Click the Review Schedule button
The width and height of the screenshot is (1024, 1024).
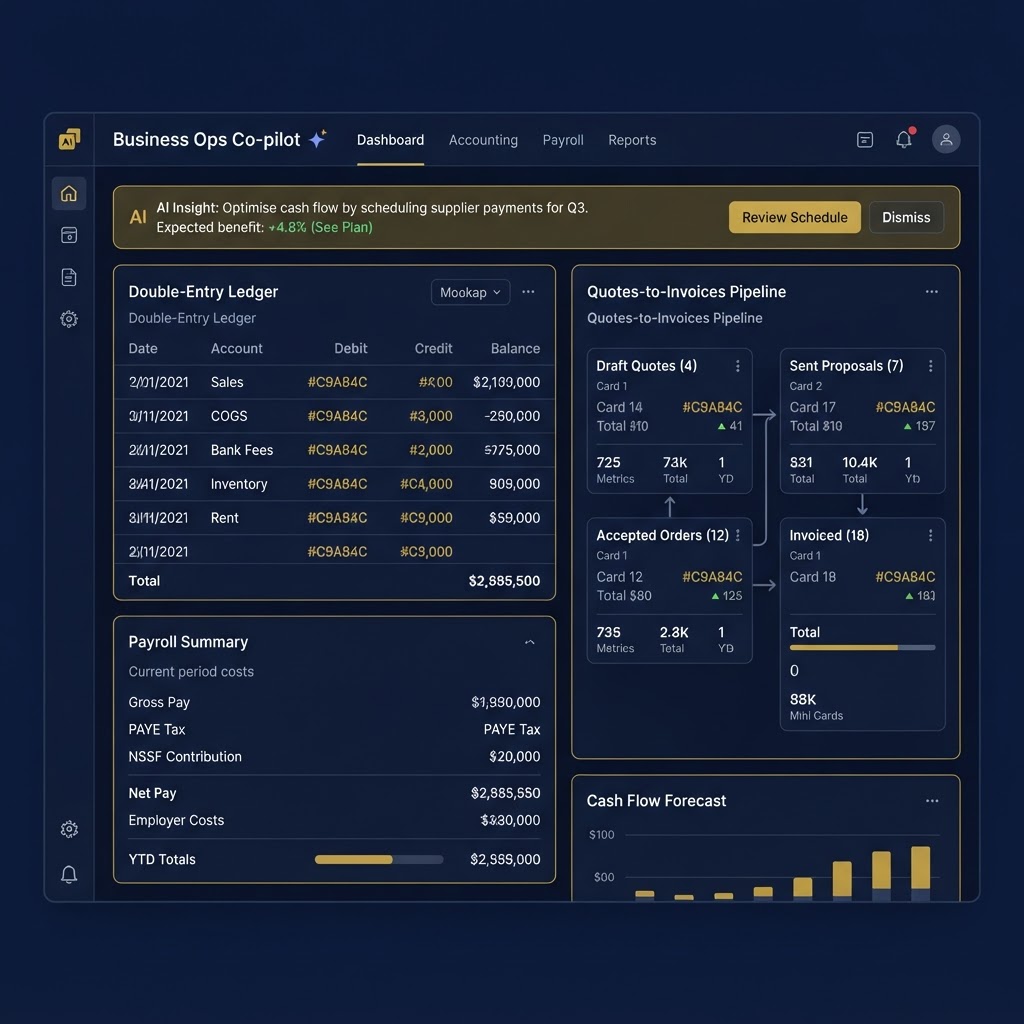(x=795, y=217)
